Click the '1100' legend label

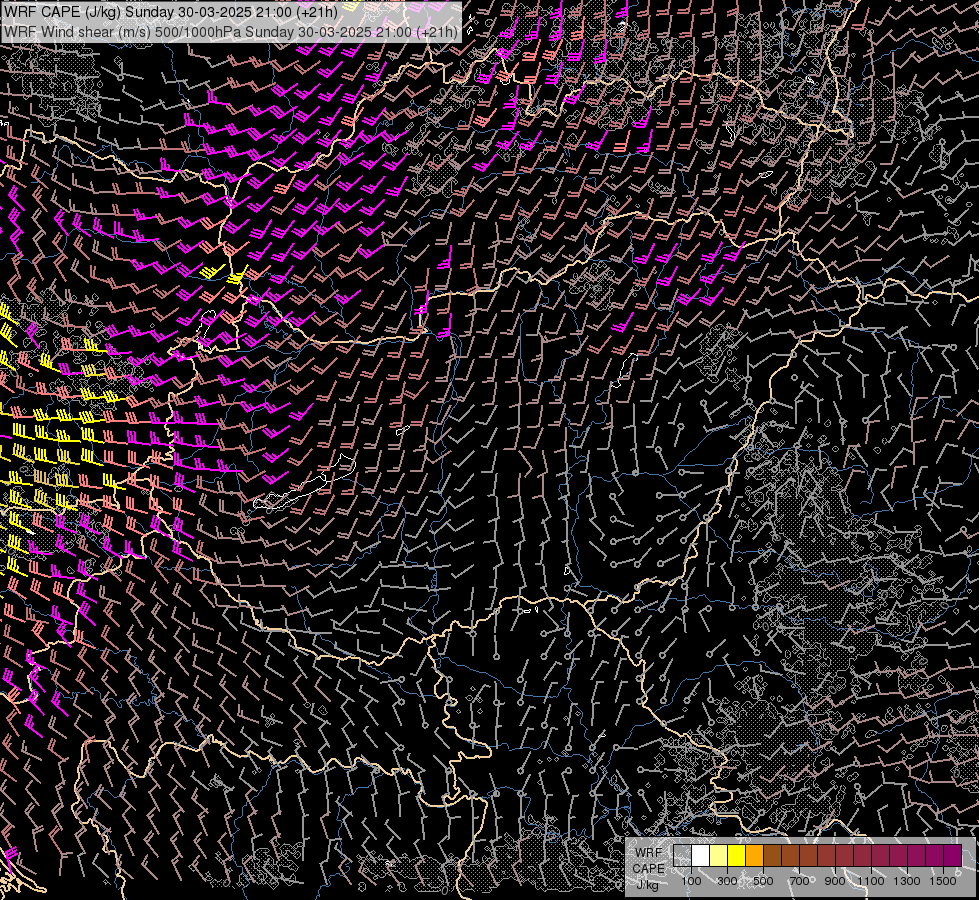[x=870, y=881]
